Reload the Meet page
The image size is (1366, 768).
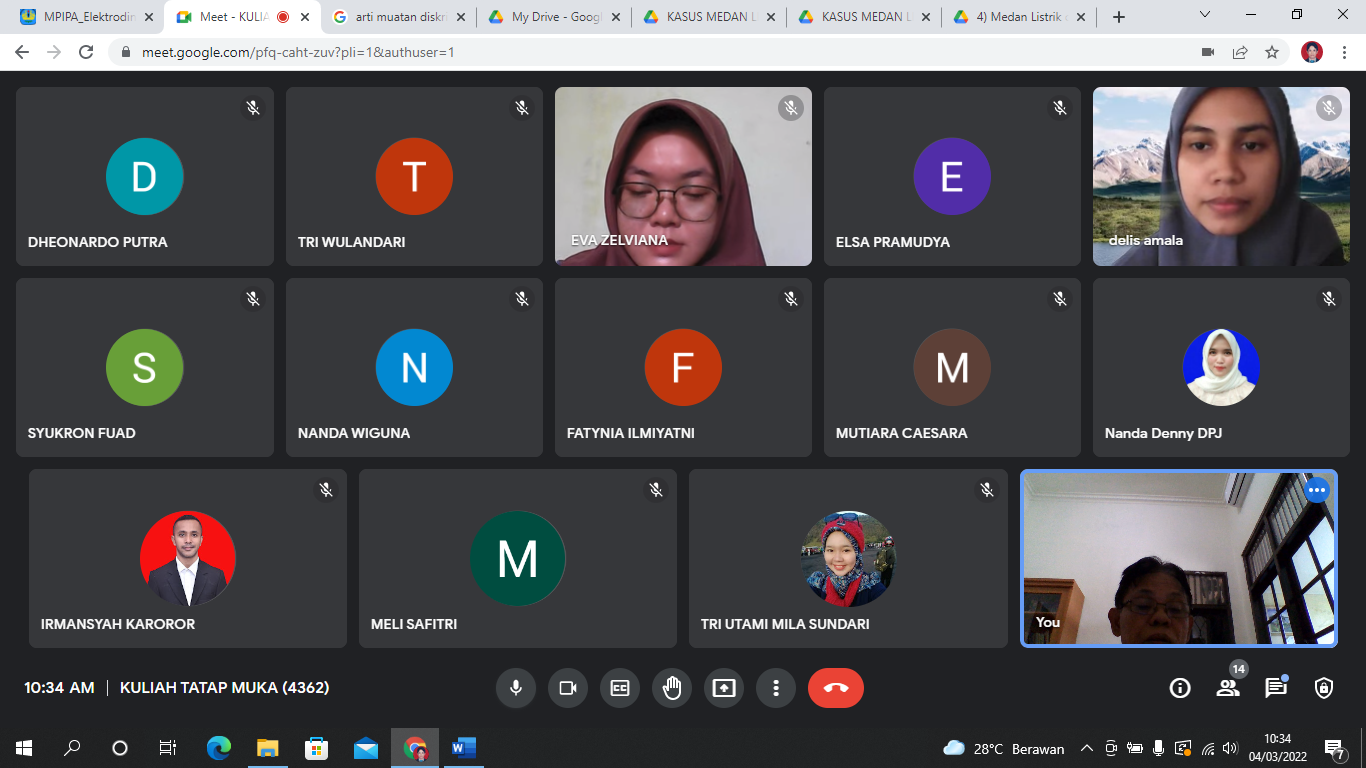pyautogui.click(x=86, y=52)
